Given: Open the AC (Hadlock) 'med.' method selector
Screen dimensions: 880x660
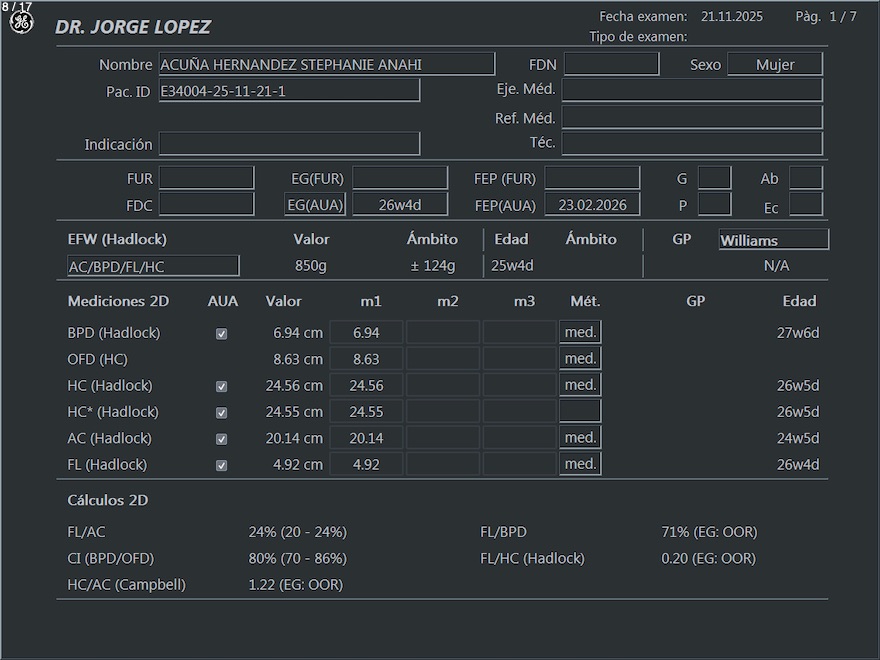Looking at the screenshot, I should 580,438.
